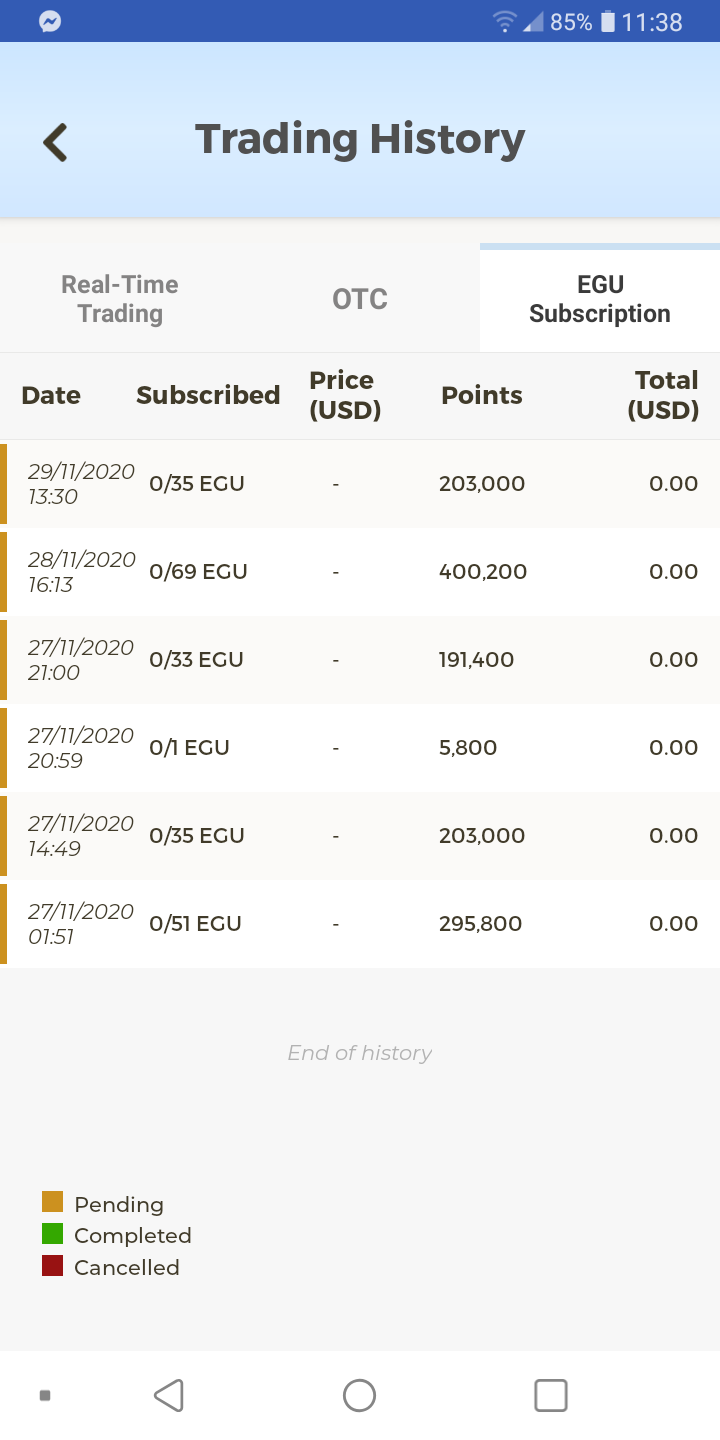Tap the small dot in navigation bar

[45, 1395]
